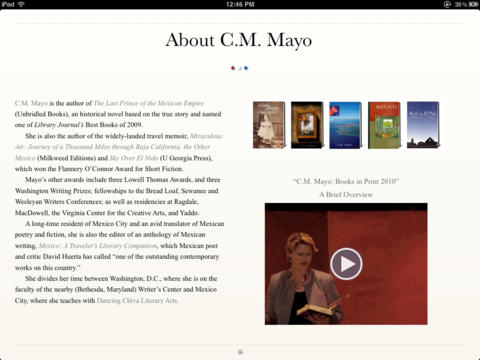Follow the C.M. Mayo author link
The height and width of the screenshot is (360, 480).
[31, 103]
